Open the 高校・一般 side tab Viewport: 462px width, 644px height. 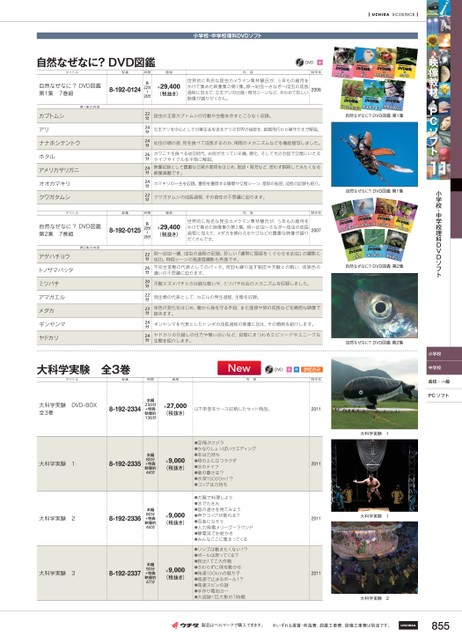(x=444, y=382)
